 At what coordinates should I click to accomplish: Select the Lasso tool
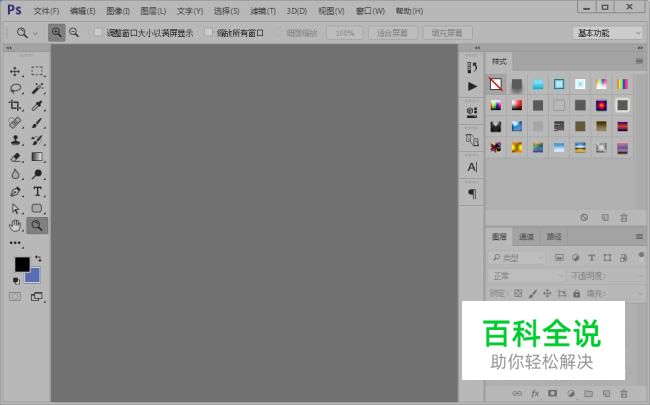[15, 88]
